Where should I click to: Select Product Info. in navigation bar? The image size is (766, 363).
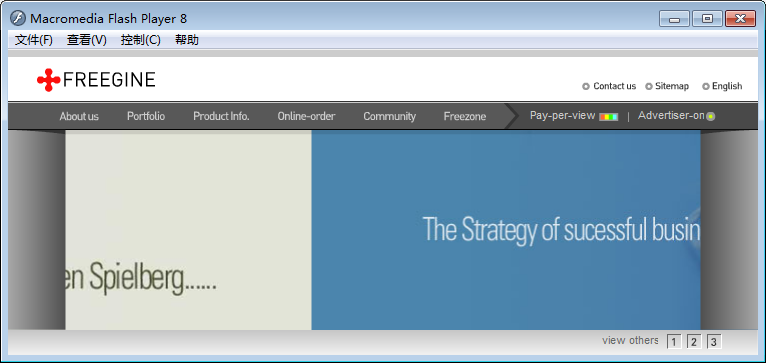pos(221,116)
